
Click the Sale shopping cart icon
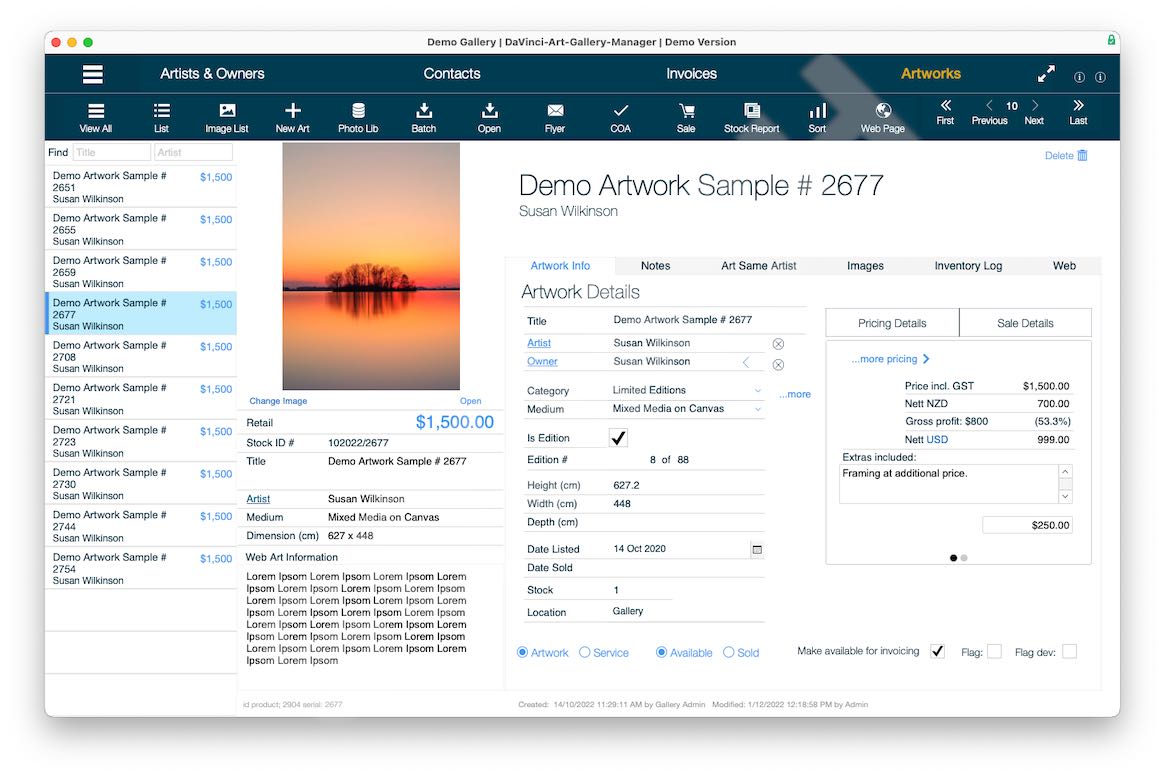tap(686, 111)
